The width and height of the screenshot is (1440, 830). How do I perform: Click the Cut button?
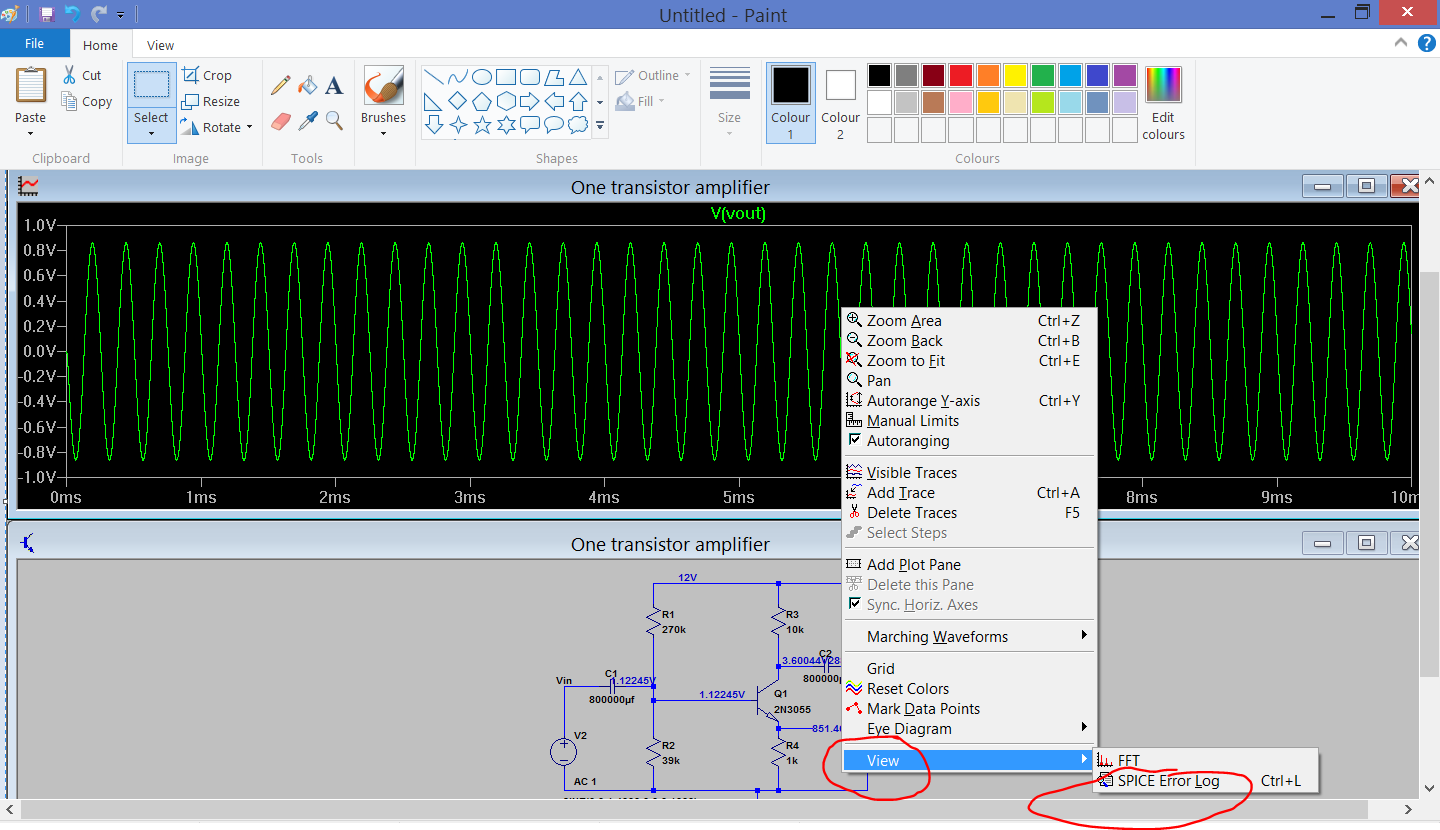82,75
